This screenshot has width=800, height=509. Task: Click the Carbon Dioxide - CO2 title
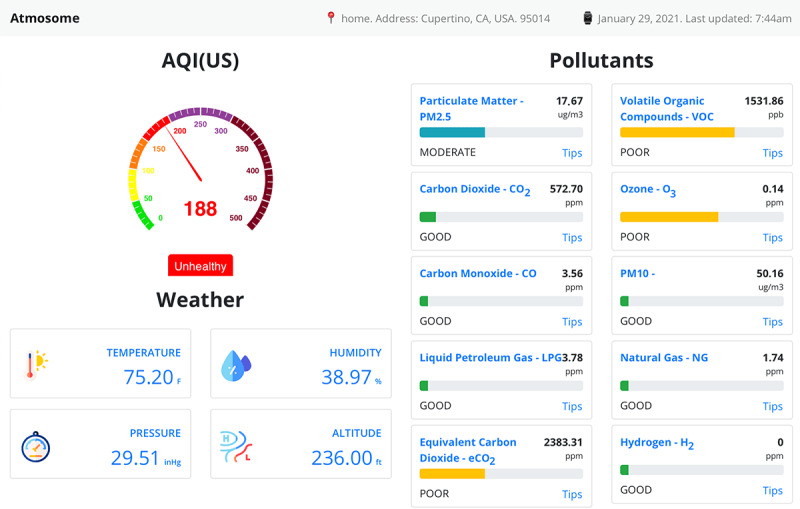(474, 190)
